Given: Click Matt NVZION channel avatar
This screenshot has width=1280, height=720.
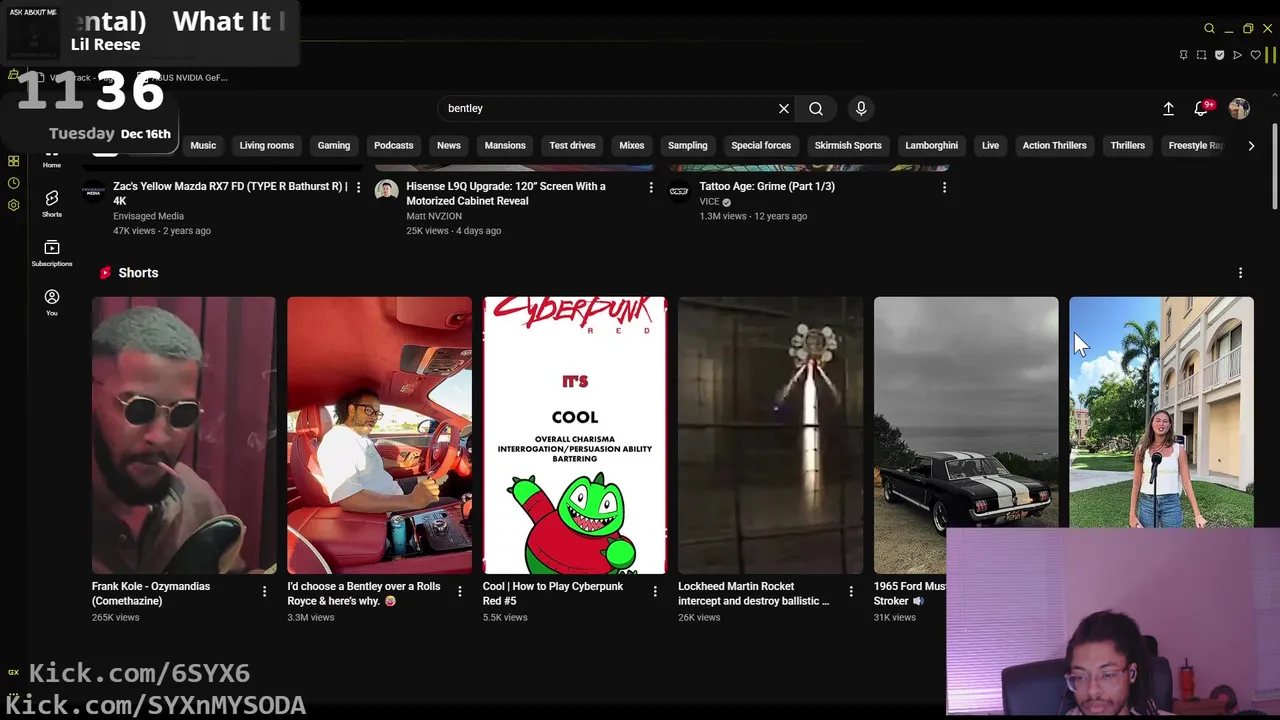Looking at the screenshot, I should coord(386,191).
